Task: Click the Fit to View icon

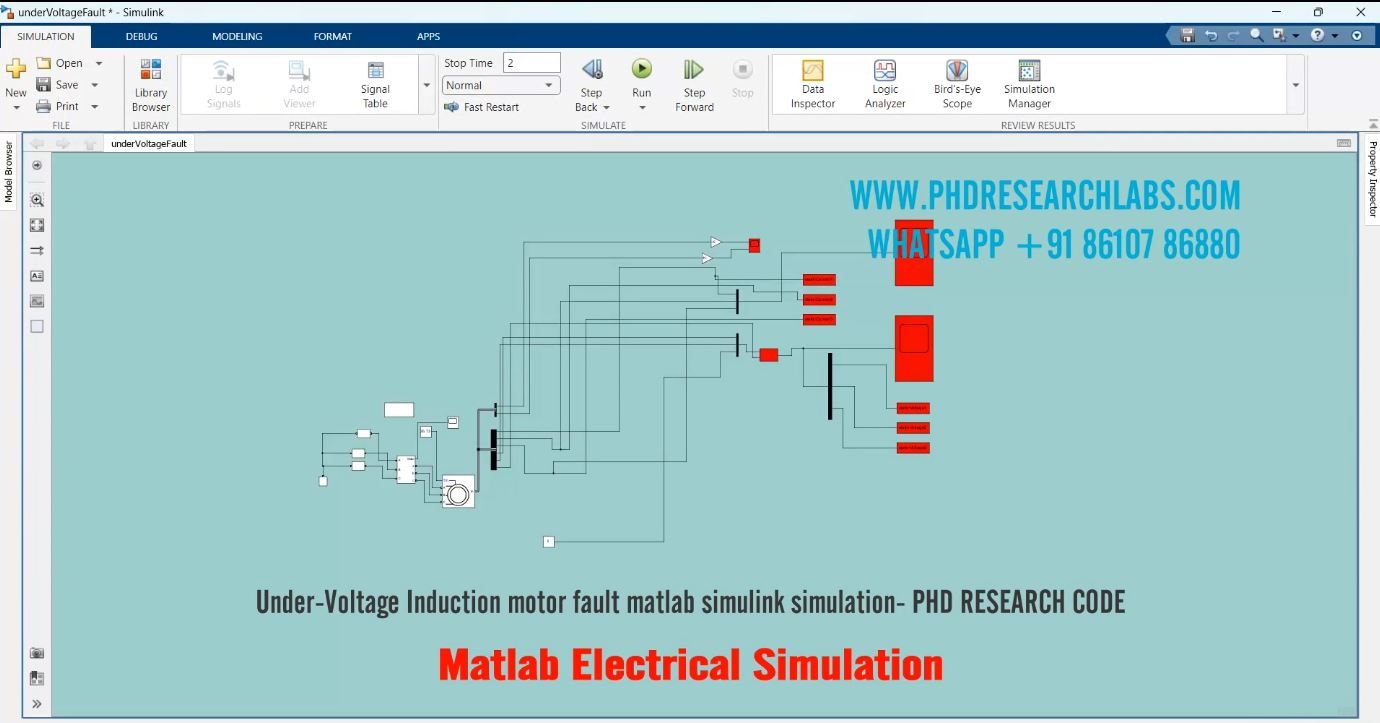Action: pyautogui.click(x=37, y=225)
